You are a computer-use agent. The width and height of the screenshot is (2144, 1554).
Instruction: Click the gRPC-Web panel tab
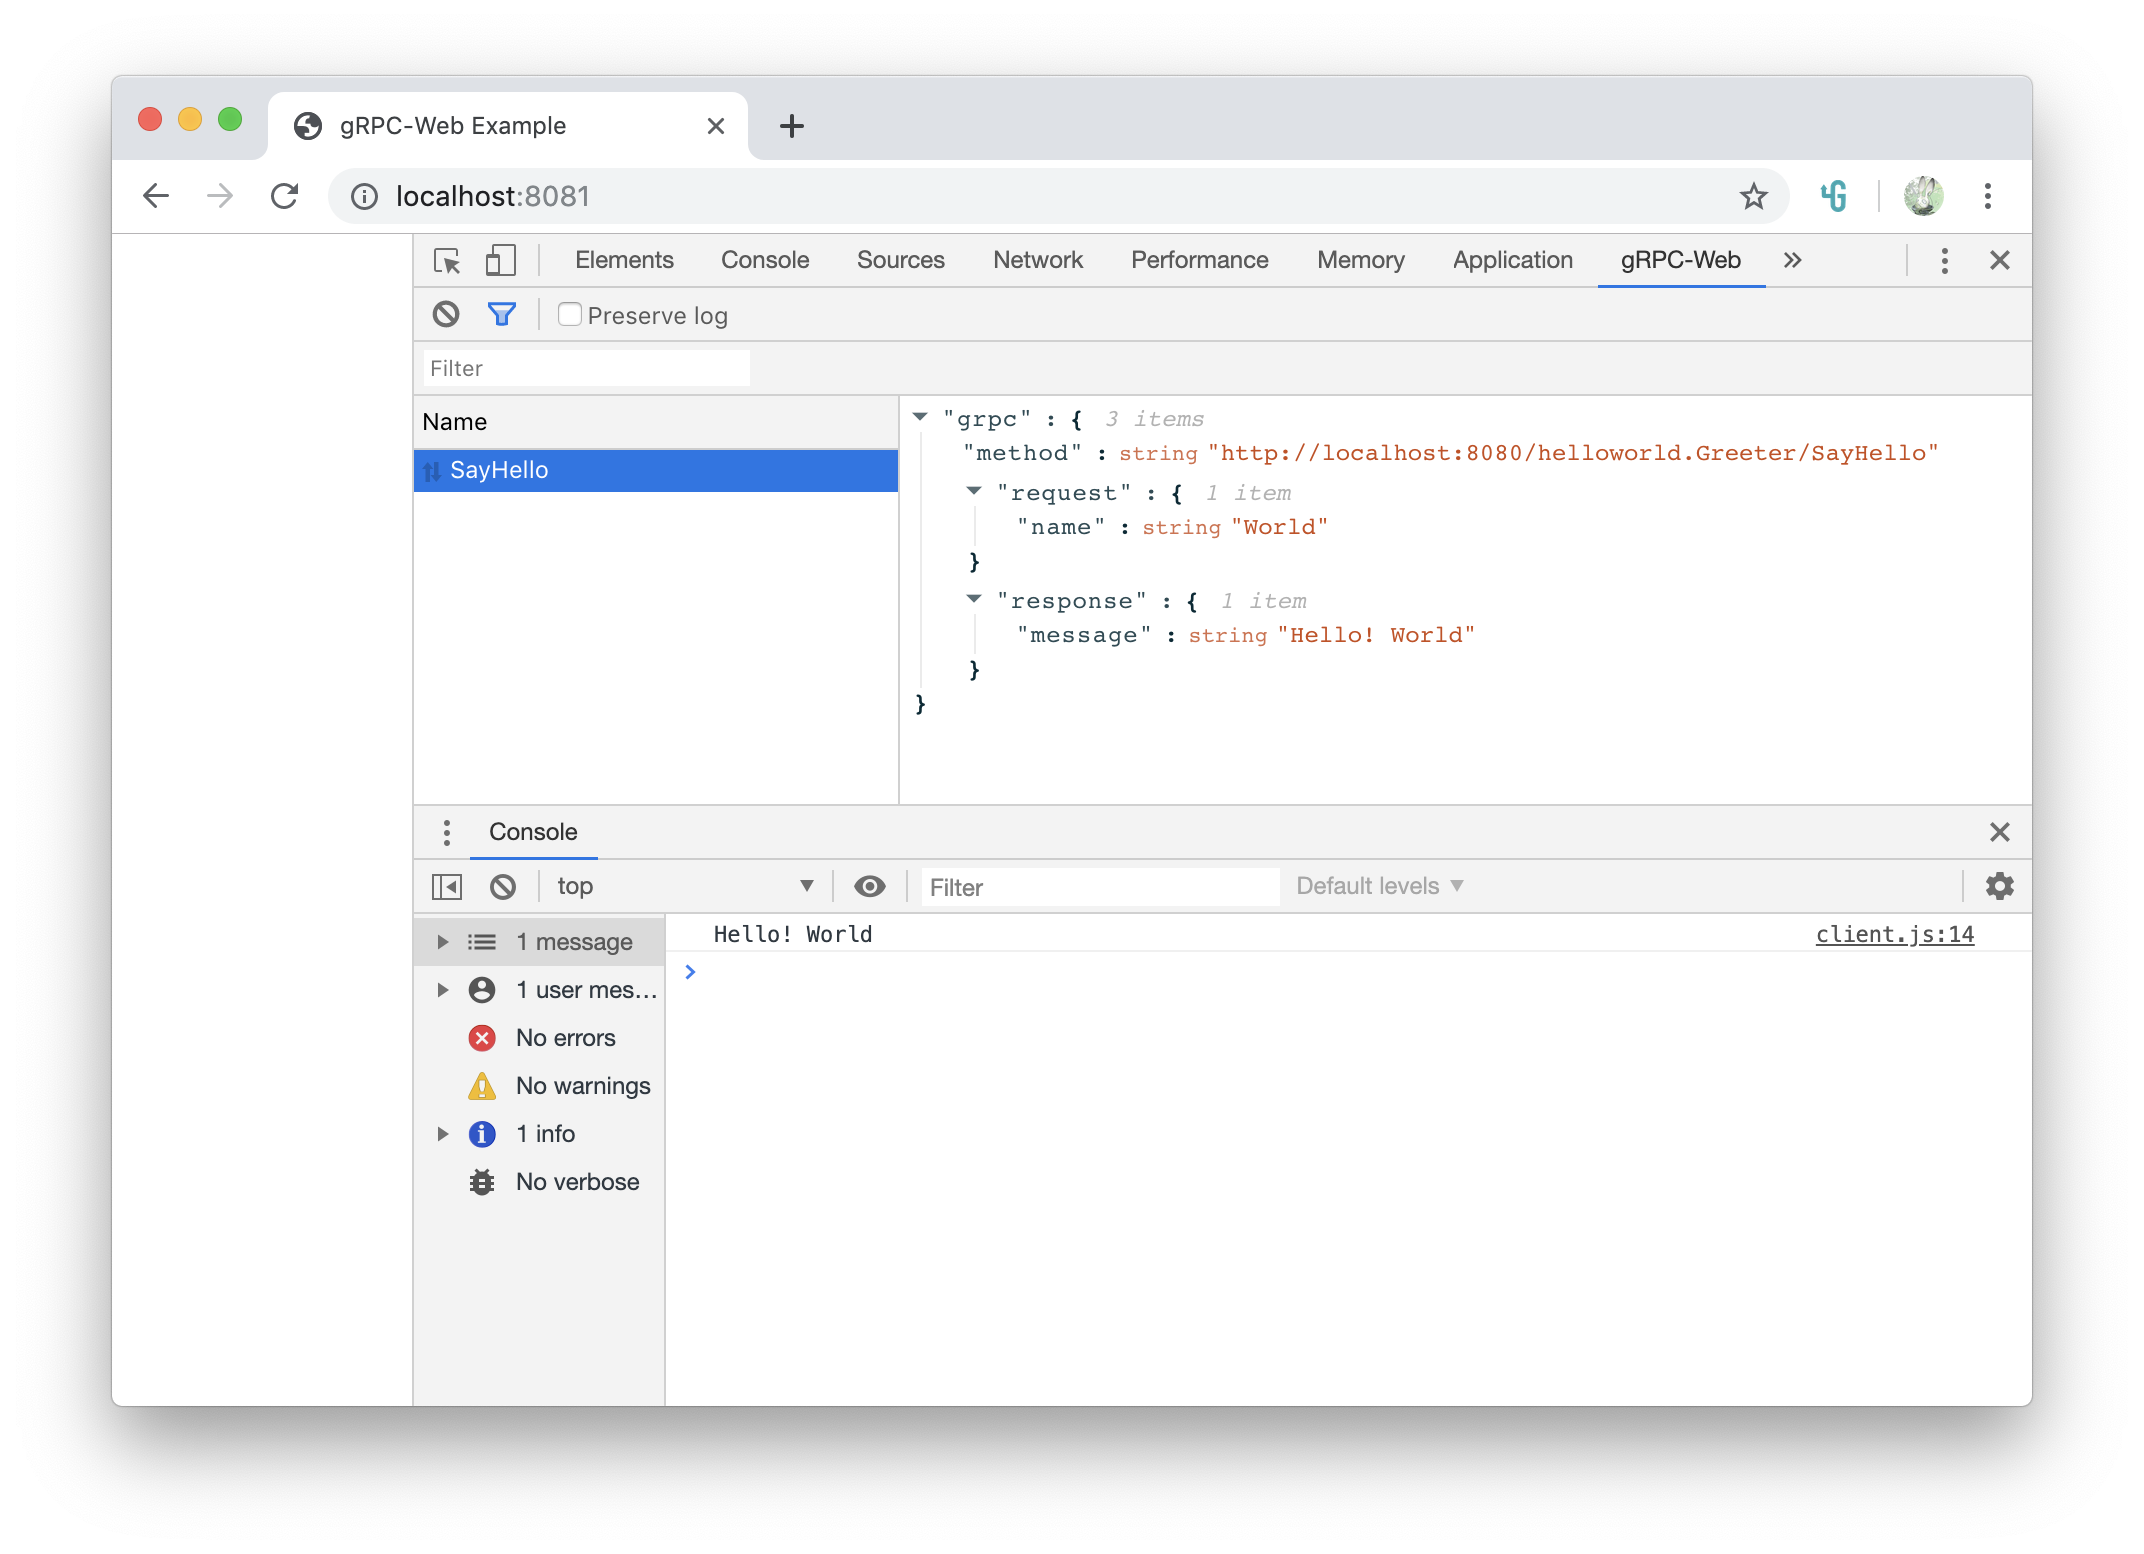1681,258
